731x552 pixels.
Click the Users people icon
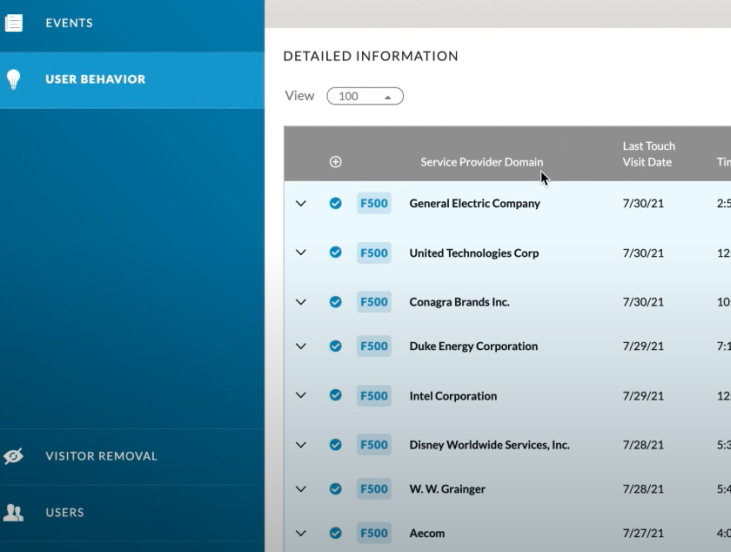pyautogui.click(x=13, y=512)
